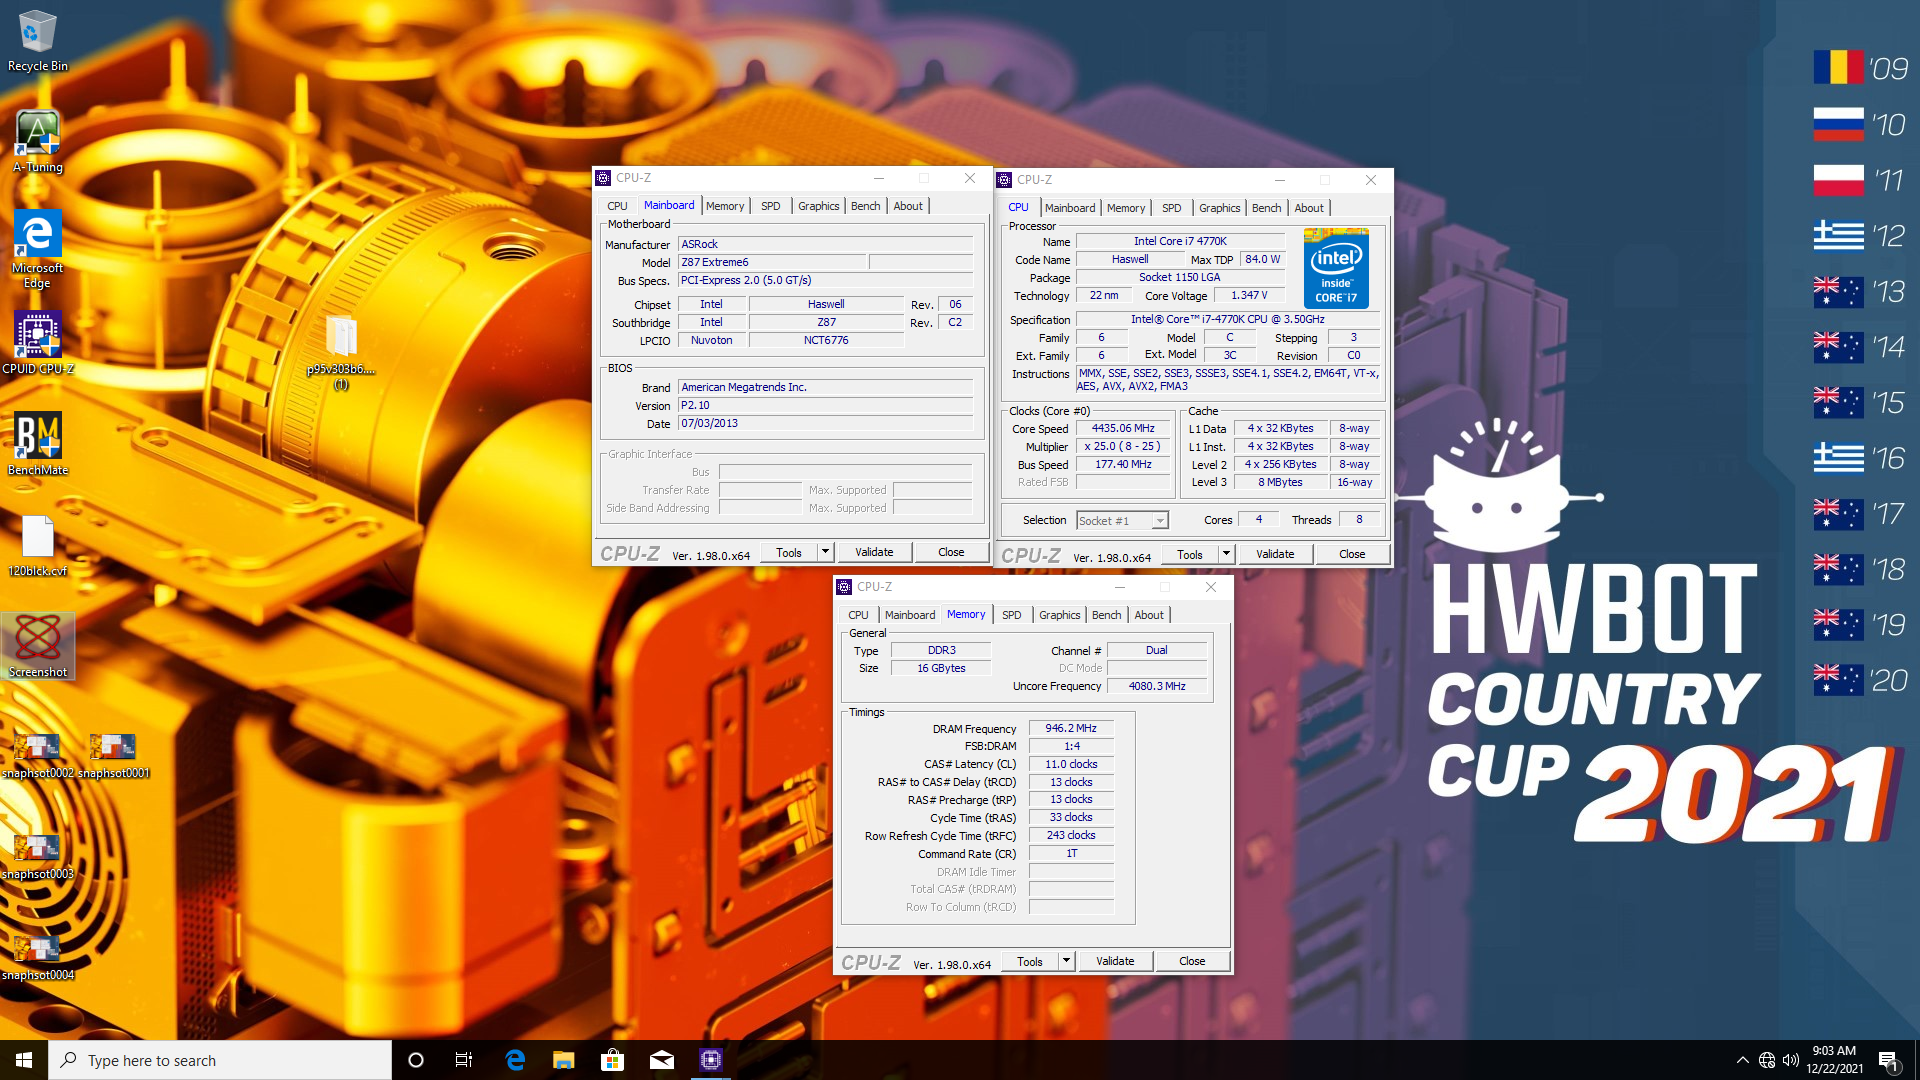Select the CPUID CPU-Z desktop shortcut

click(x=38, y=343)
